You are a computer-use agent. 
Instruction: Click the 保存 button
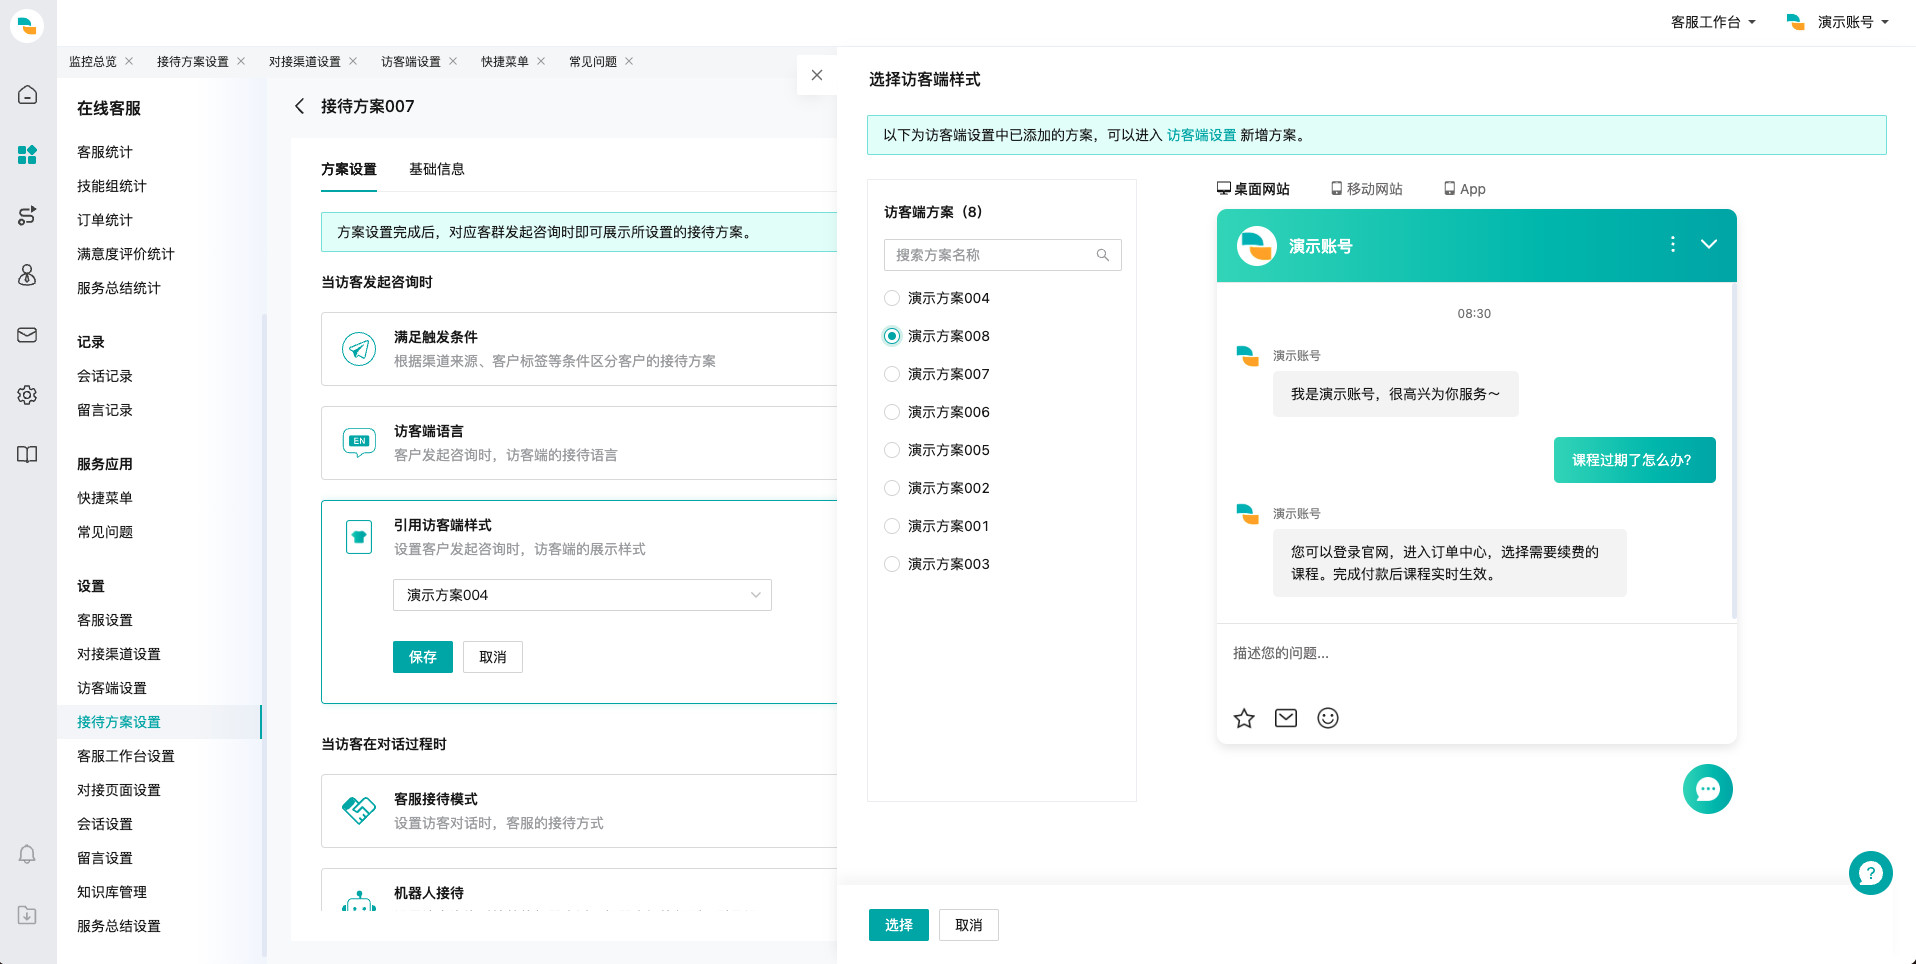[x=423, y=657]
